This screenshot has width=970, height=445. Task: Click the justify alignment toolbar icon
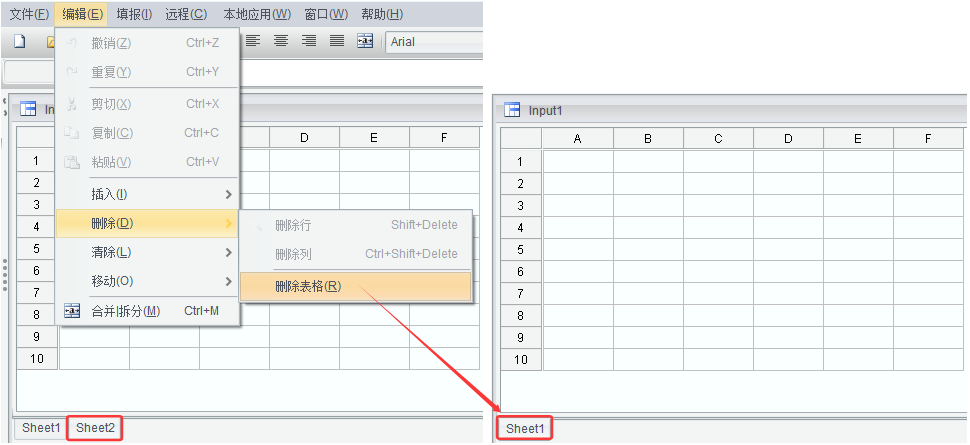click(337, 41)
